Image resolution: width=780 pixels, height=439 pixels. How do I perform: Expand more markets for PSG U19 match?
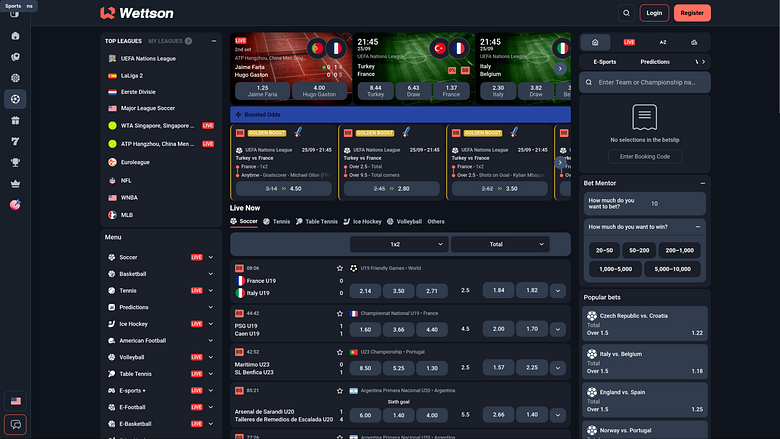(558, 329)
